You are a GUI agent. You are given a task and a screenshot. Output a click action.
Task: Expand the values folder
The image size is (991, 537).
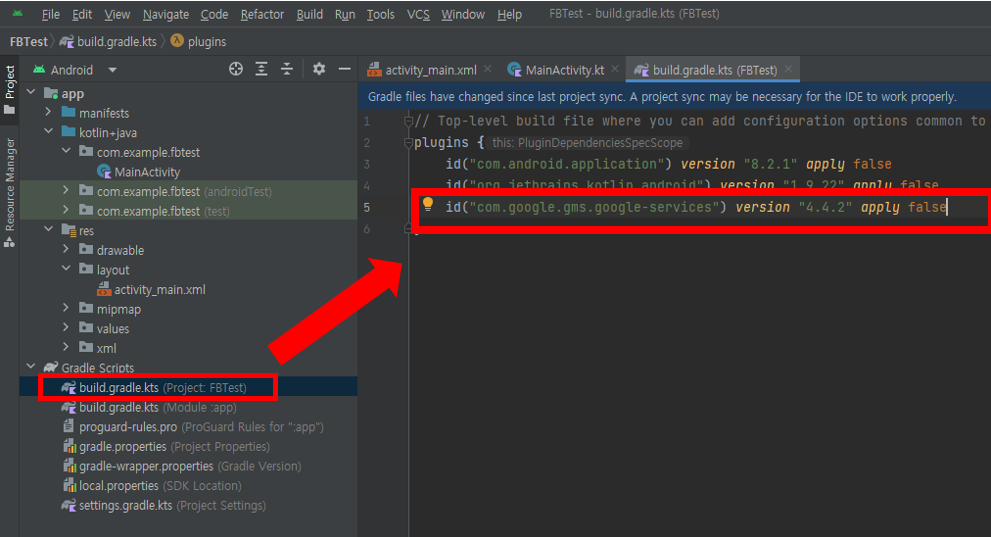[x=66, y=327]
